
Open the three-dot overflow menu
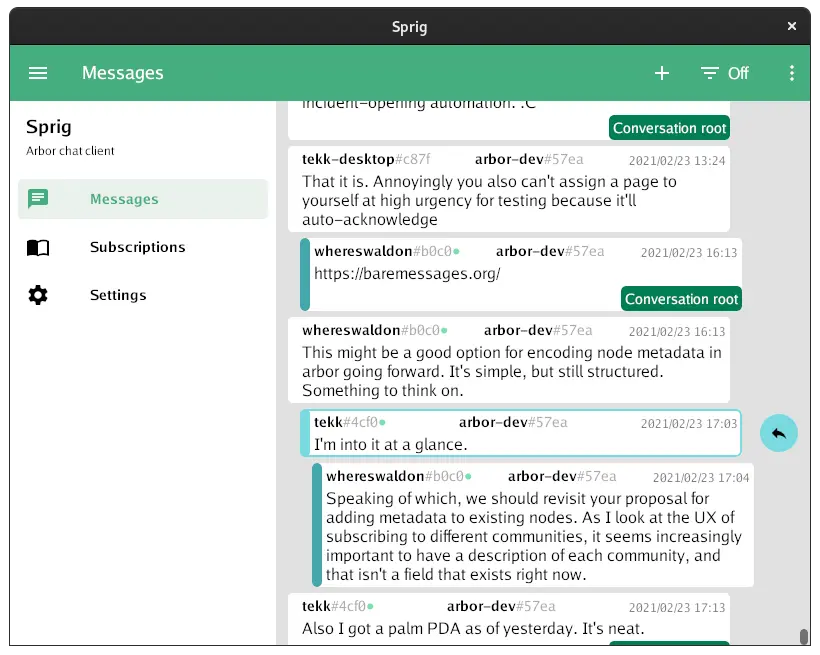[x=791, y=73]
